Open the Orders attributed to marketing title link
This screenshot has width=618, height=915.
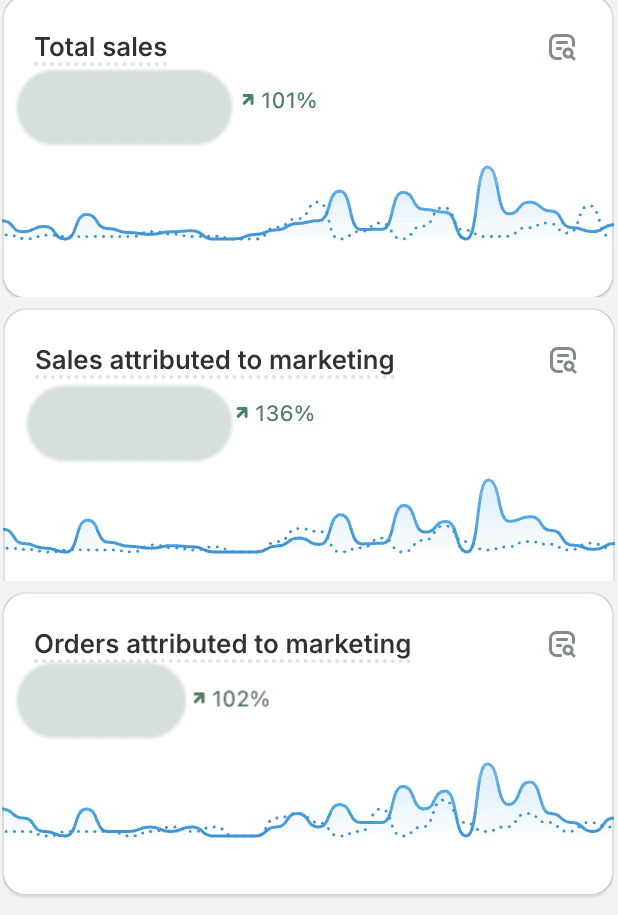click(x=222, y=644)
